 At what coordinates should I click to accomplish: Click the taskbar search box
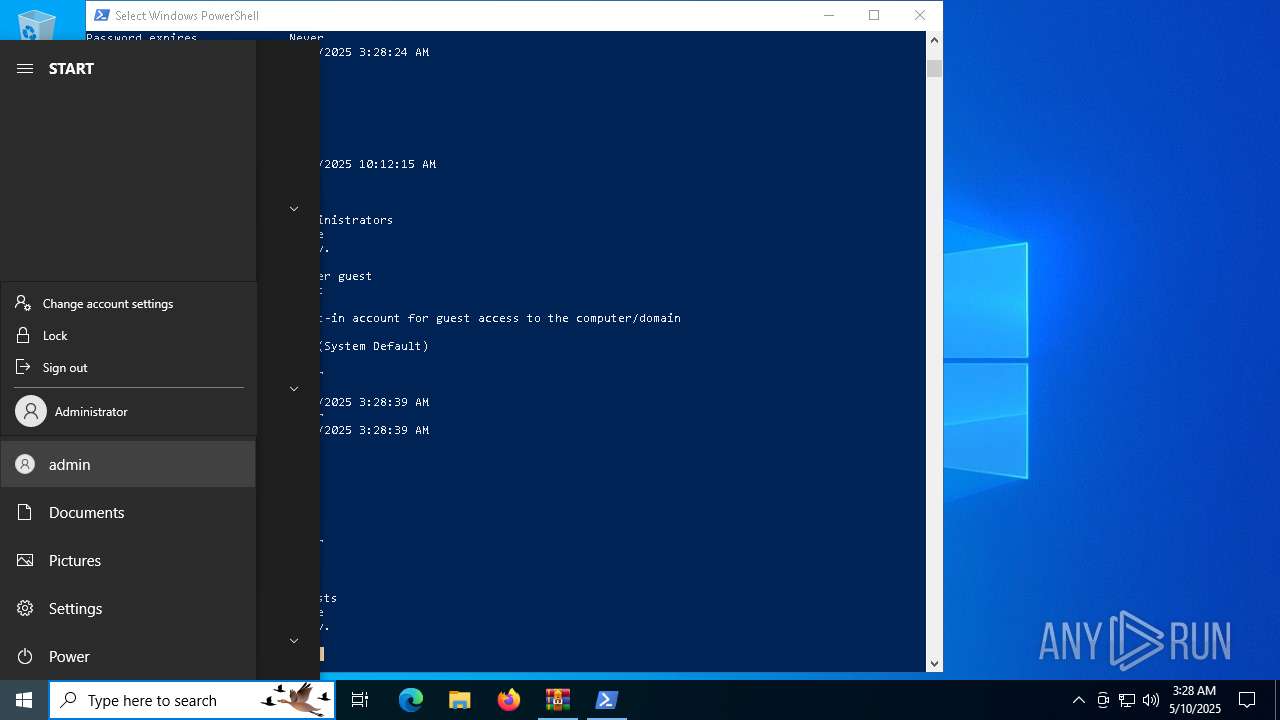[192, 700]
